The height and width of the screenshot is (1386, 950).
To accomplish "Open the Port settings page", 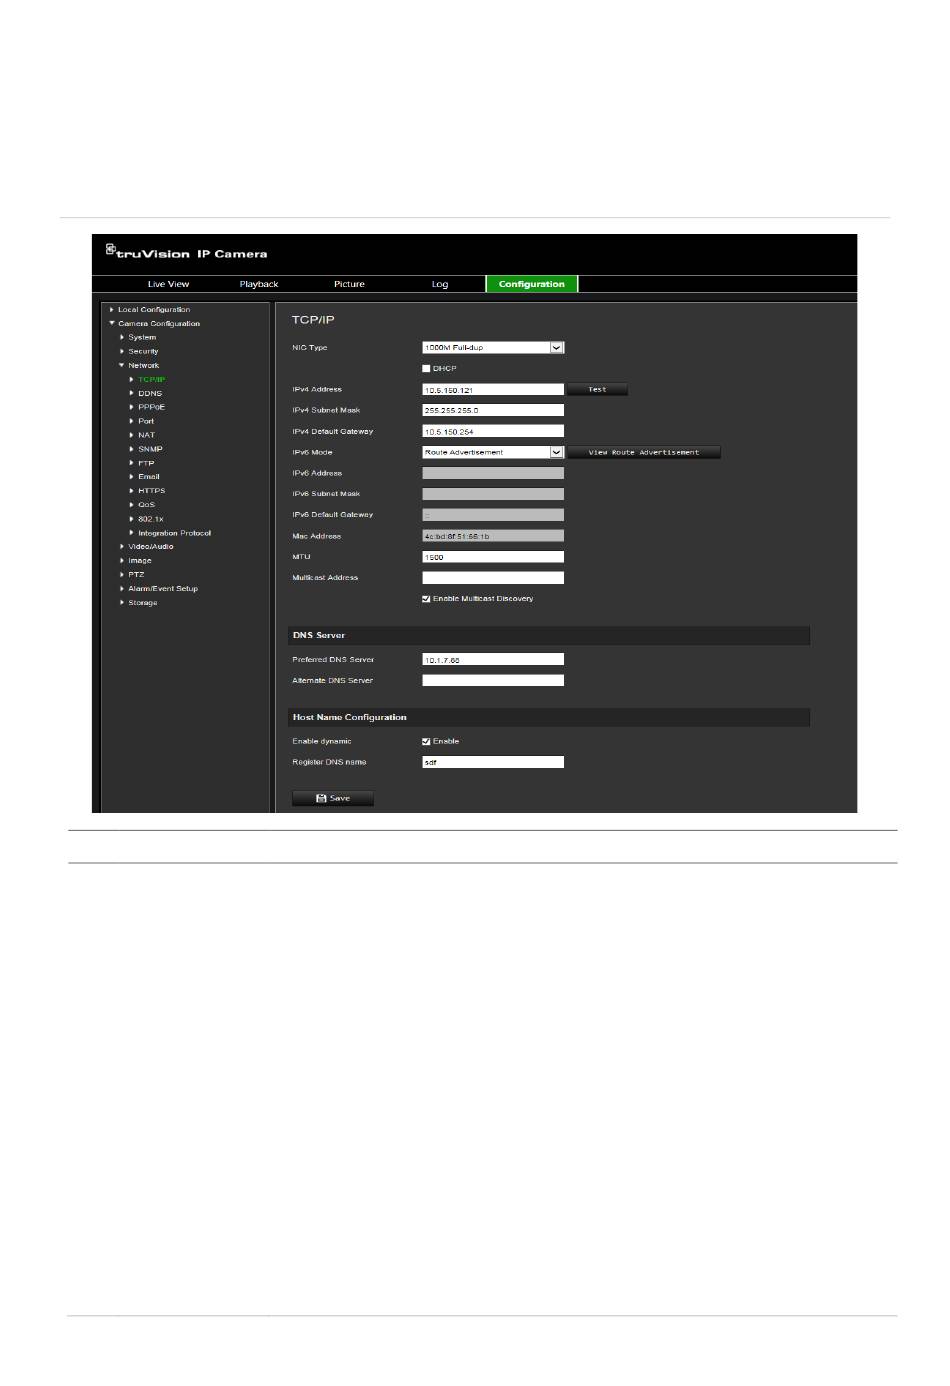I will (145, 421).
